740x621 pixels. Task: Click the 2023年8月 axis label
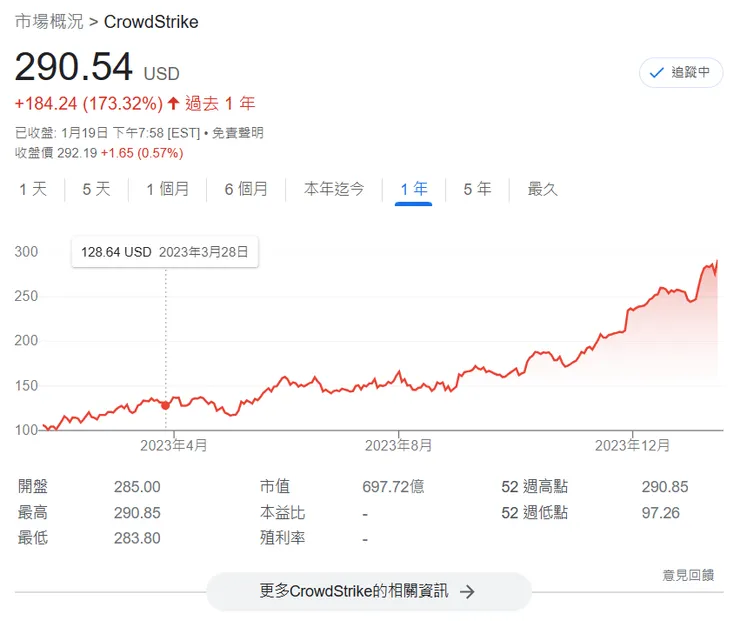point(398,446)
